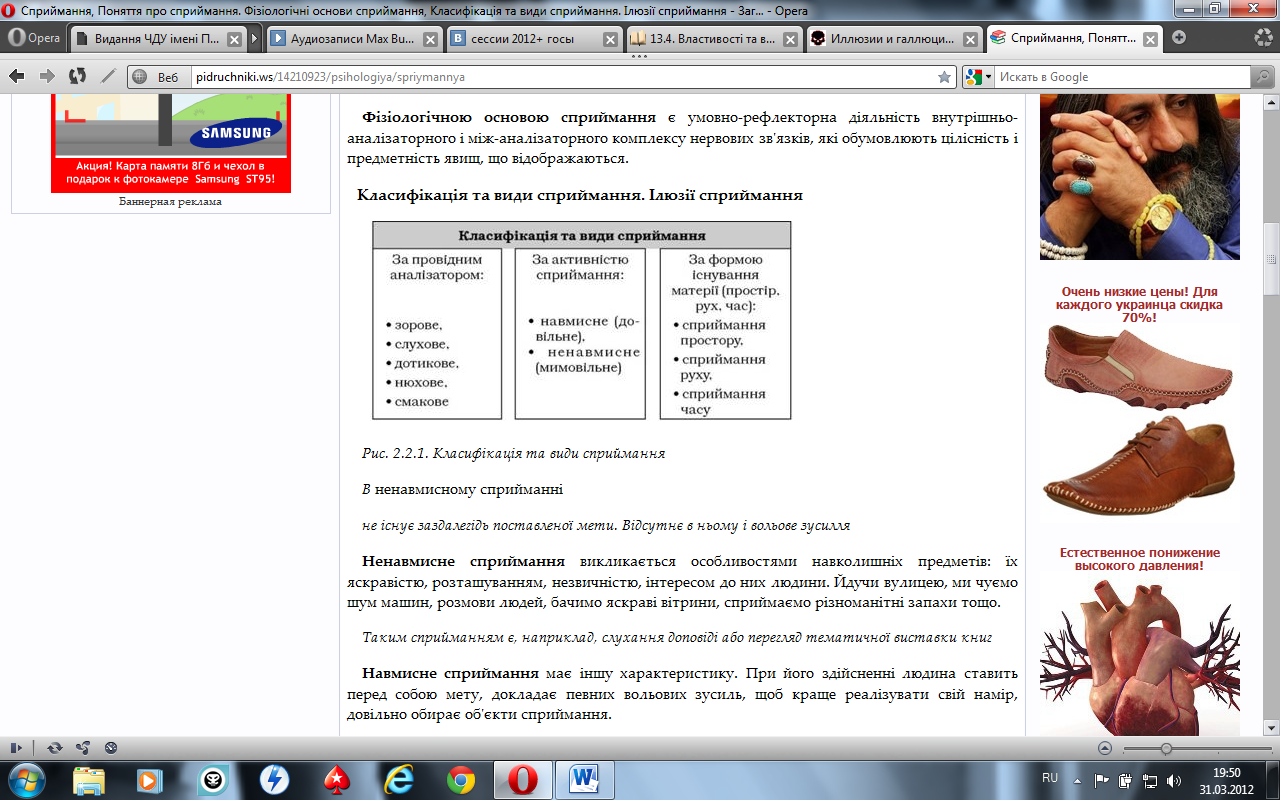Open the Windows Start menu
1280x800 pixels.
[26, 779]
